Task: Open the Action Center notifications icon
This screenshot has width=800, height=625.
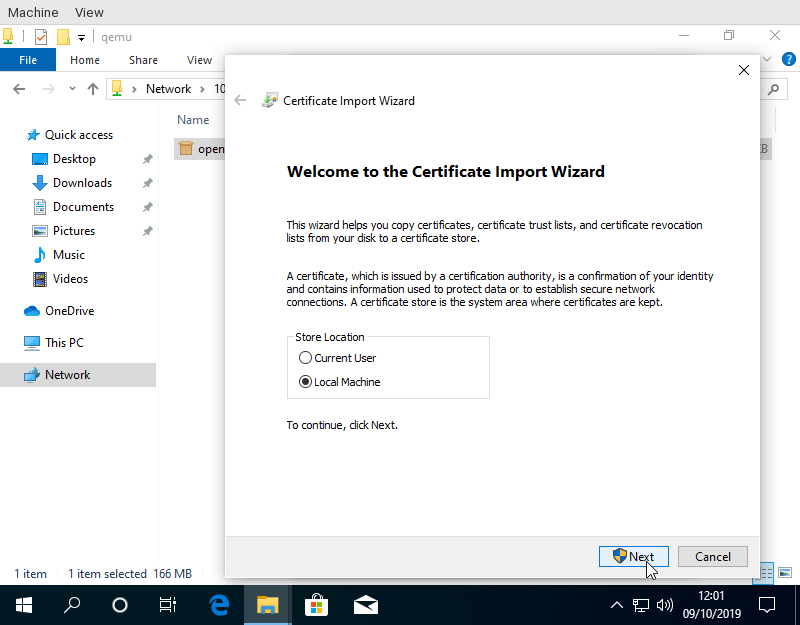Action: pos(767,605)
